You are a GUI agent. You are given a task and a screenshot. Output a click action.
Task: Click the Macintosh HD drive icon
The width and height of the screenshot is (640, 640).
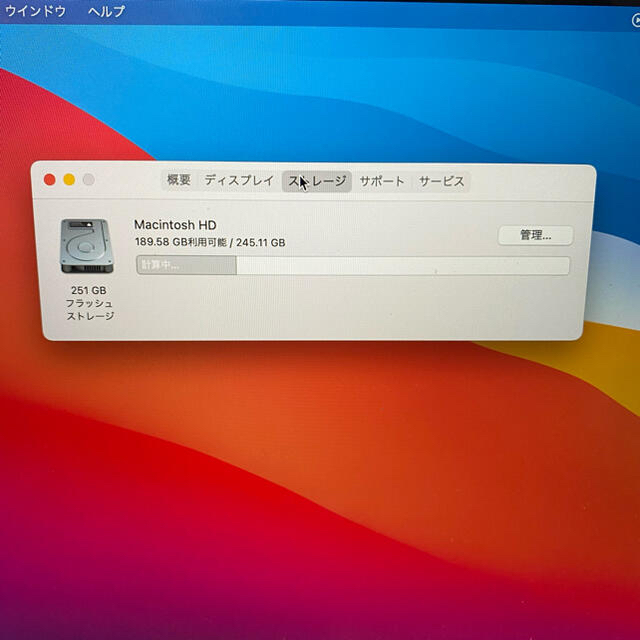(x=86, y=246)
